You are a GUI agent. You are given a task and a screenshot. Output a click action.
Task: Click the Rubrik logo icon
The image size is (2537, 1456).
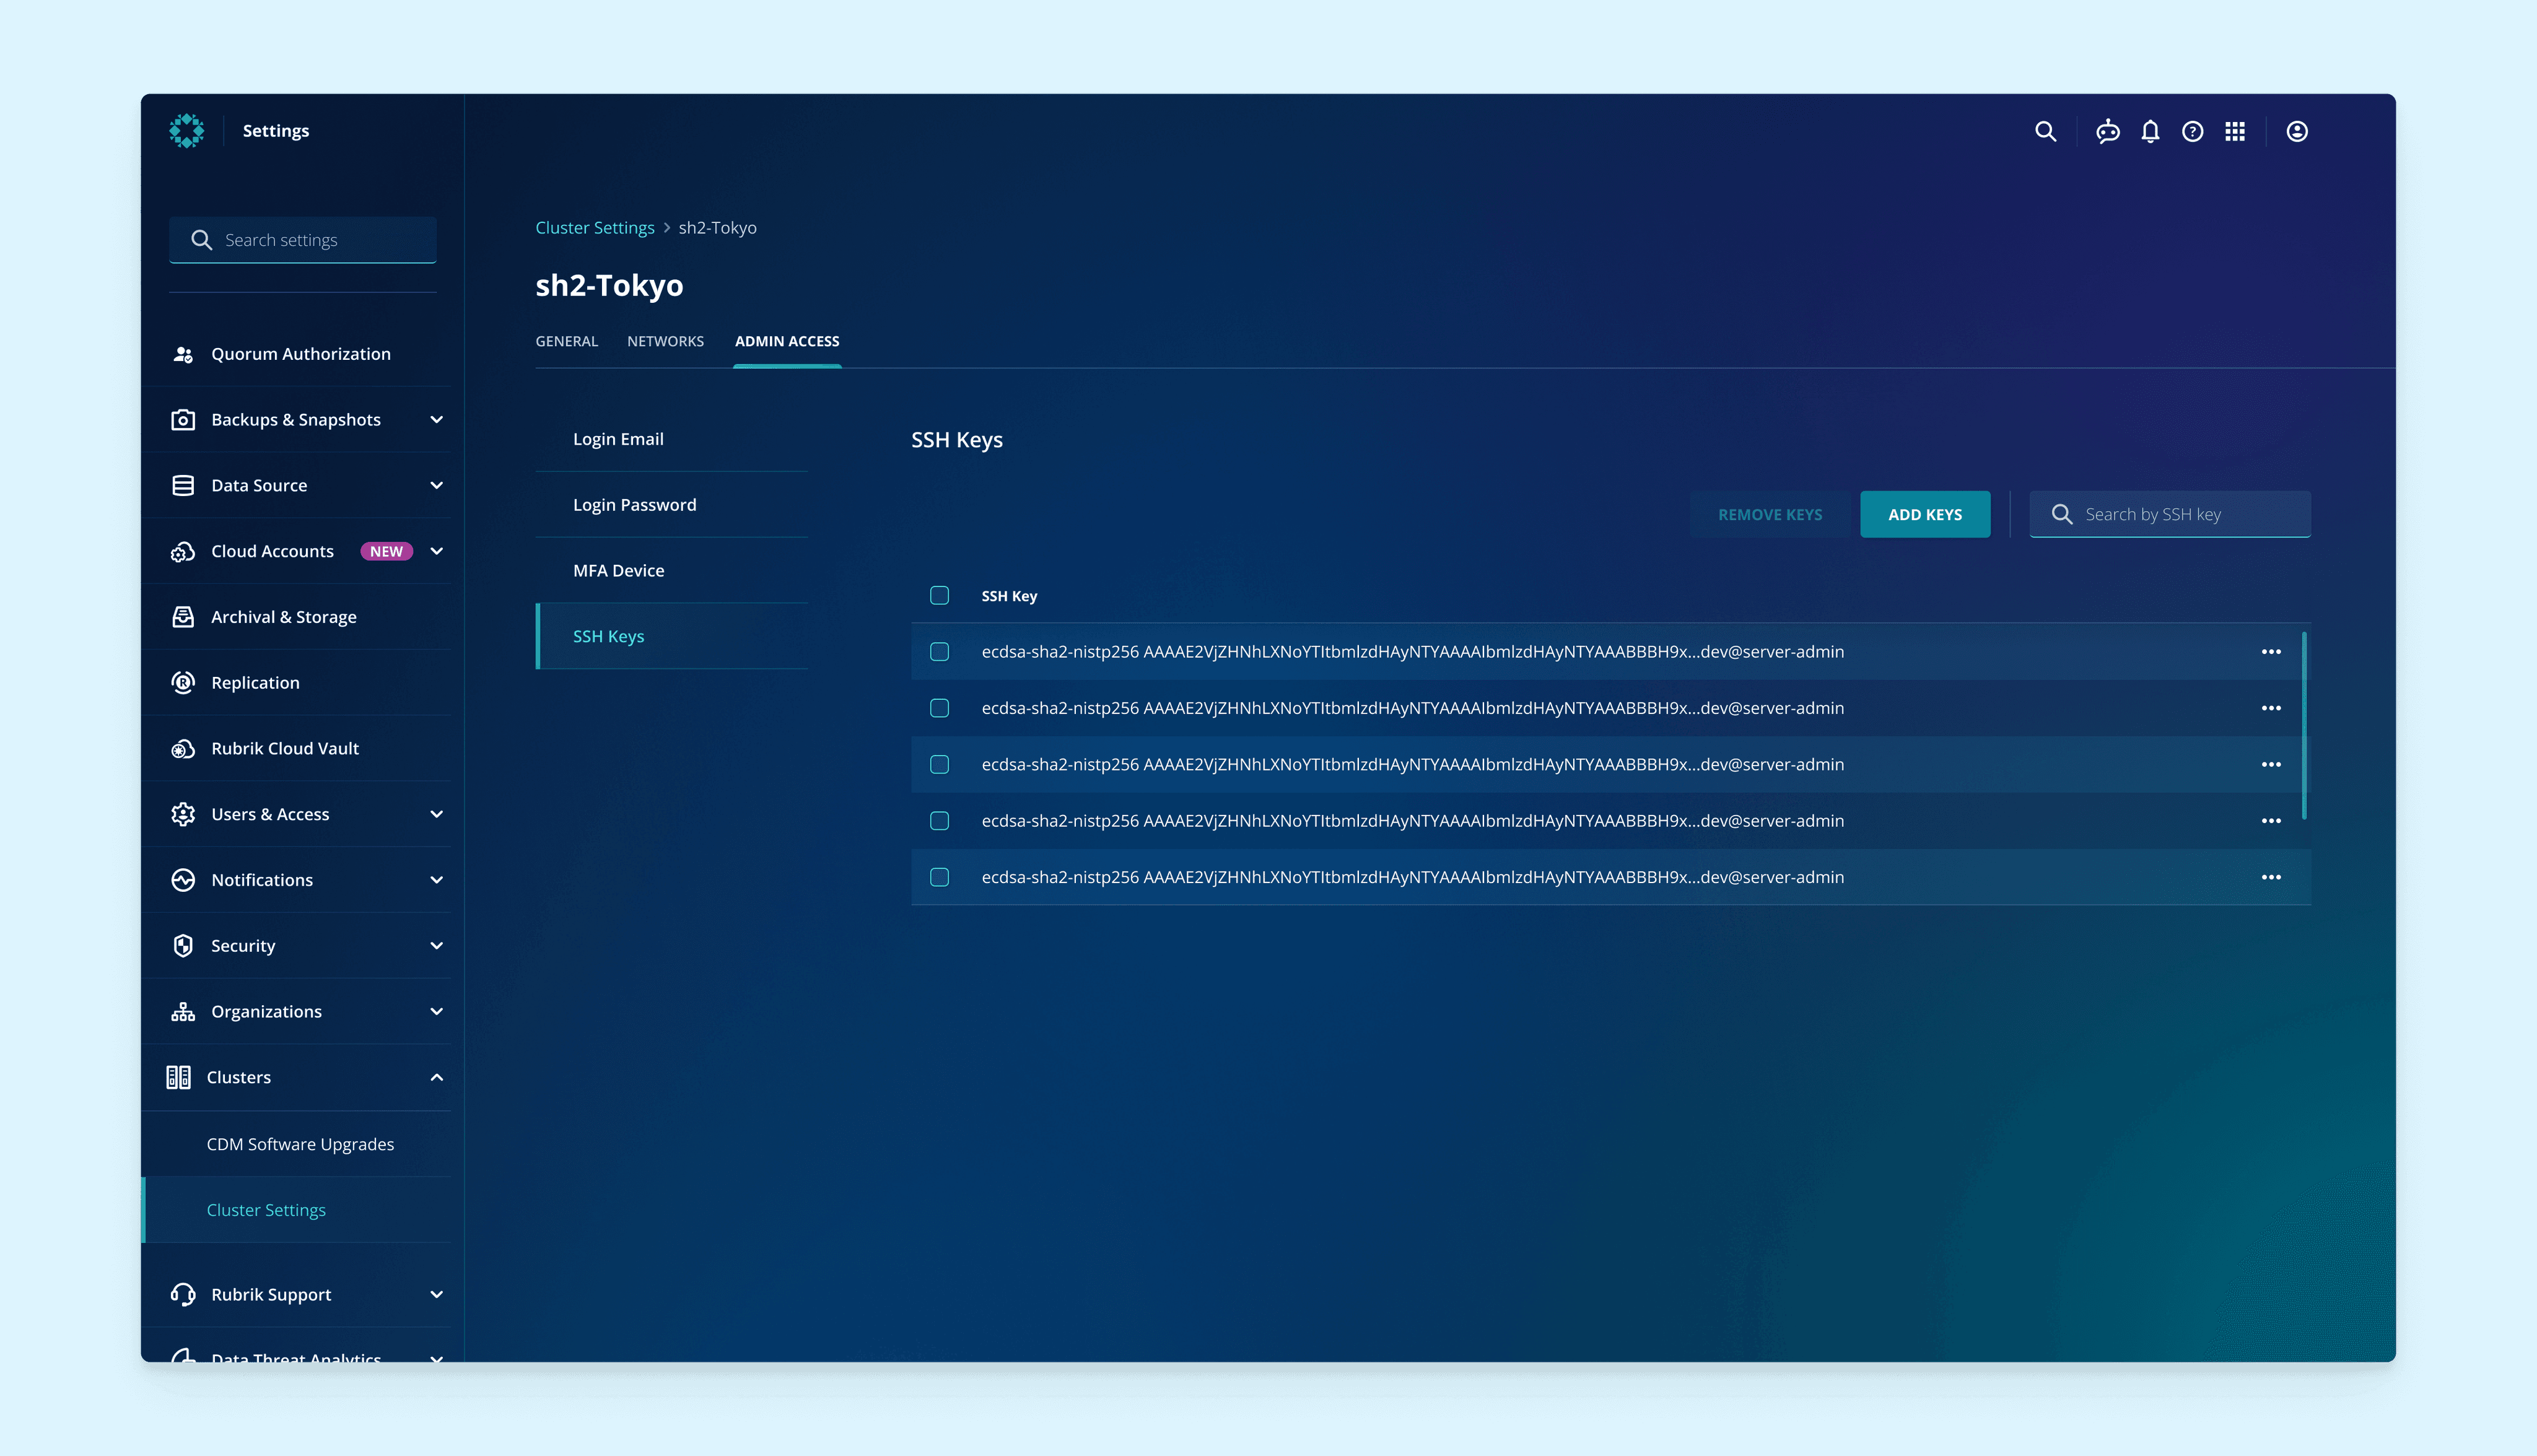click(x=187, y=131)
